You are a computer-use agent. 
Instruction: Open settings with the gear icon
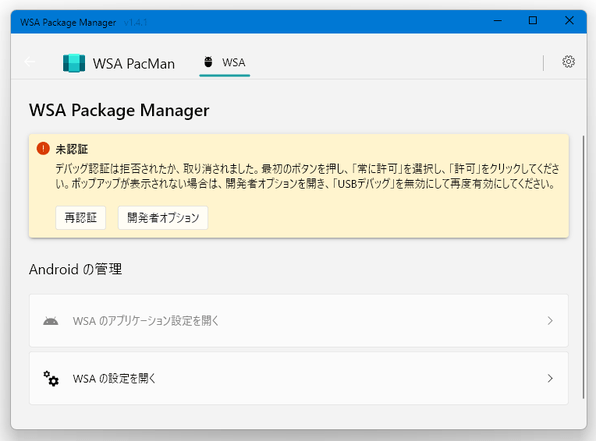click(568, 62)
